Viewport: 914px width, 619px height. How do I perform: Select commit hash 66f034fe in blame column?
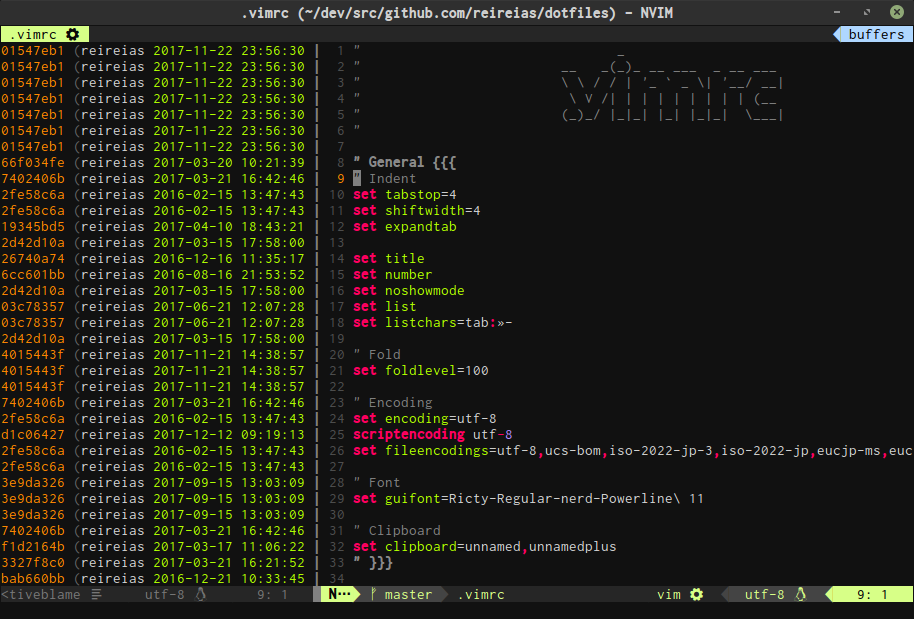pyautogui.click(x=35, y=162)
